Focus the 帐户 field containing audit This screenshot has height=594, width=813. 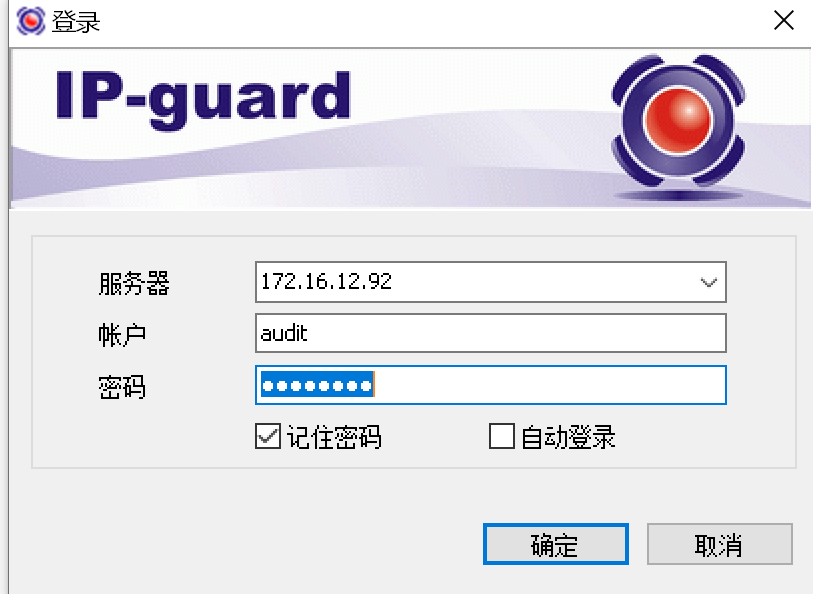click(490, 333)
